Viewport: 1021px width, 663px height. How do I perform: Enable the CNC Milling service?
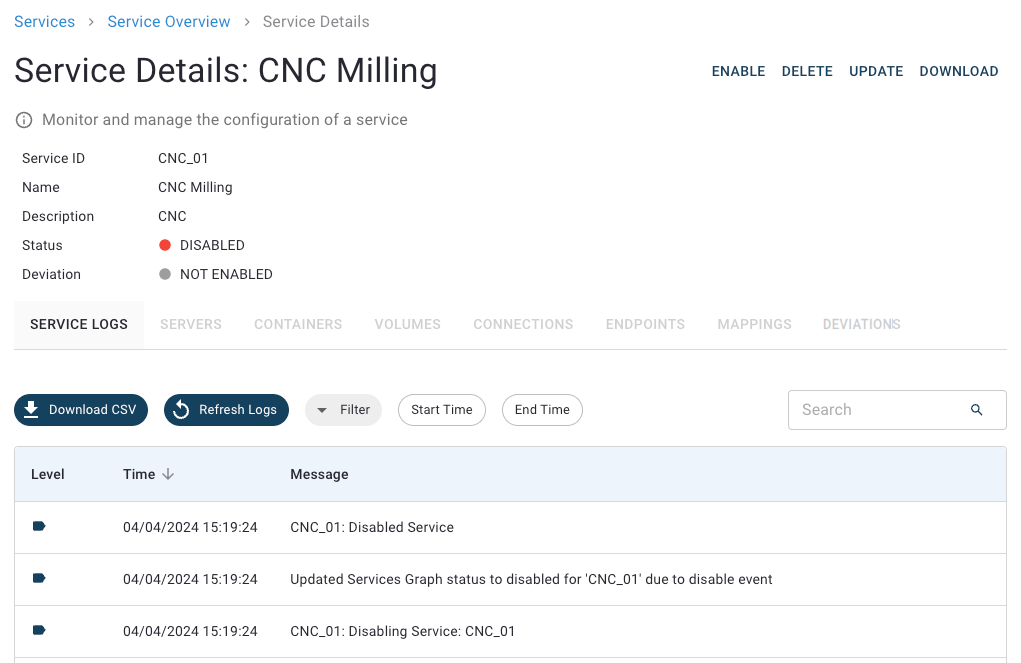click(x=738, y=72)
